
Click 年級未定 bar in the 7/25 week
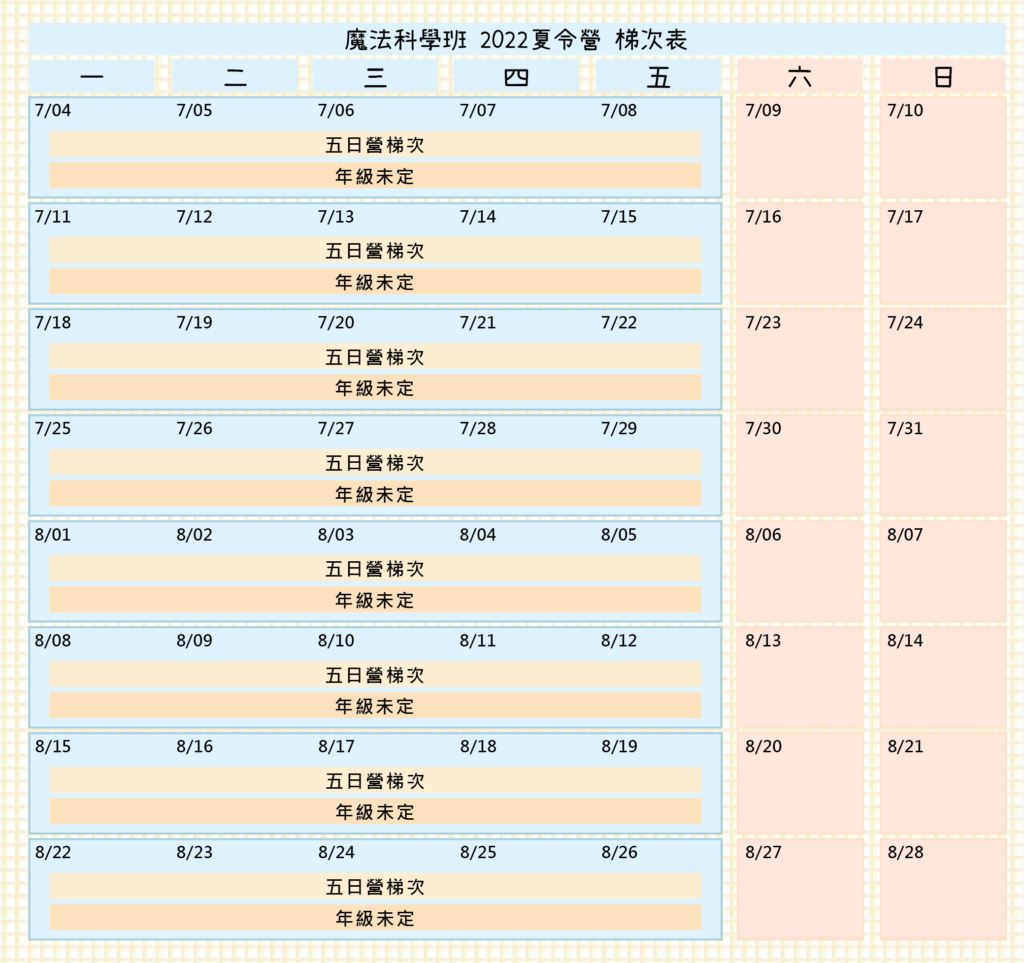point(376,494)
